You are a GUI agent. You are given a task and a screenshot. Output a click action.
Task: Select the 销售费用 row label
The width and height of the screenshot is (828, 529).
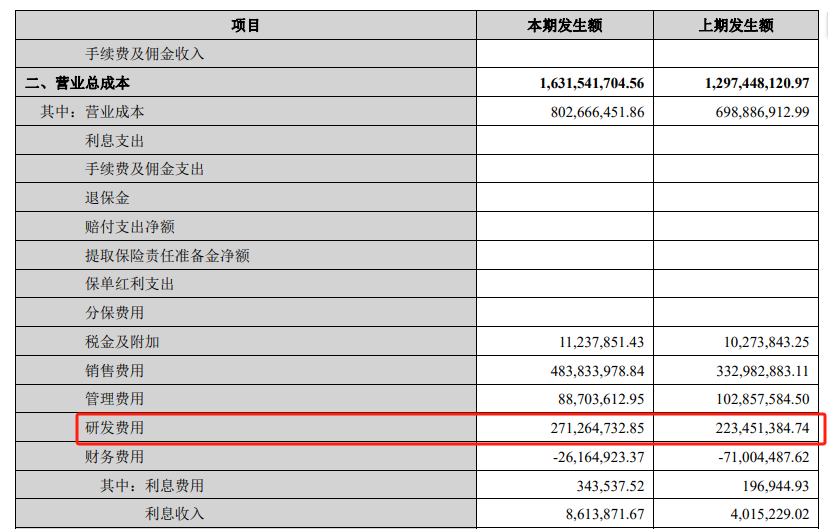115,371
